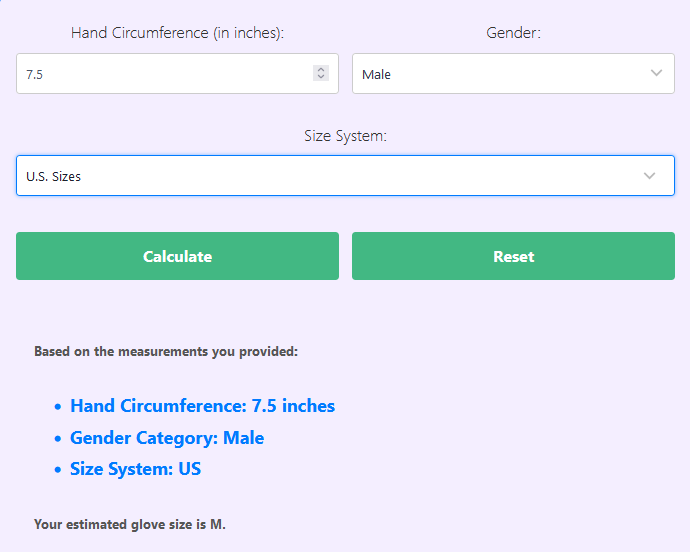Image resolution: width=690 pixels, height=552 pixels.
Task: Click the bullet before Hand Circumference result
Action: tap(57, 407)
